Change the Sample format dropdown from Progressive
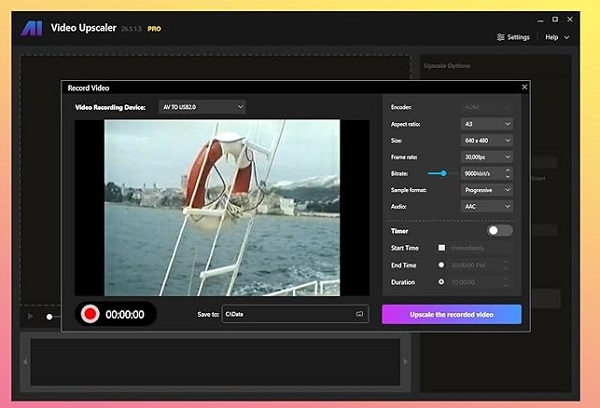Image resolution: width=600 pixels, height=408 pixels. [x=487, y=189]
